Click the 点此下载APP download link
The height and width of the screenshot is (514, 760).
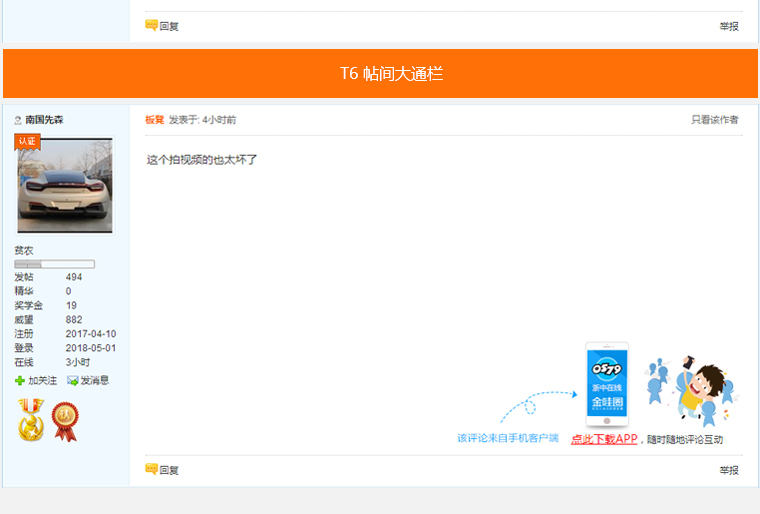(604, 439)
